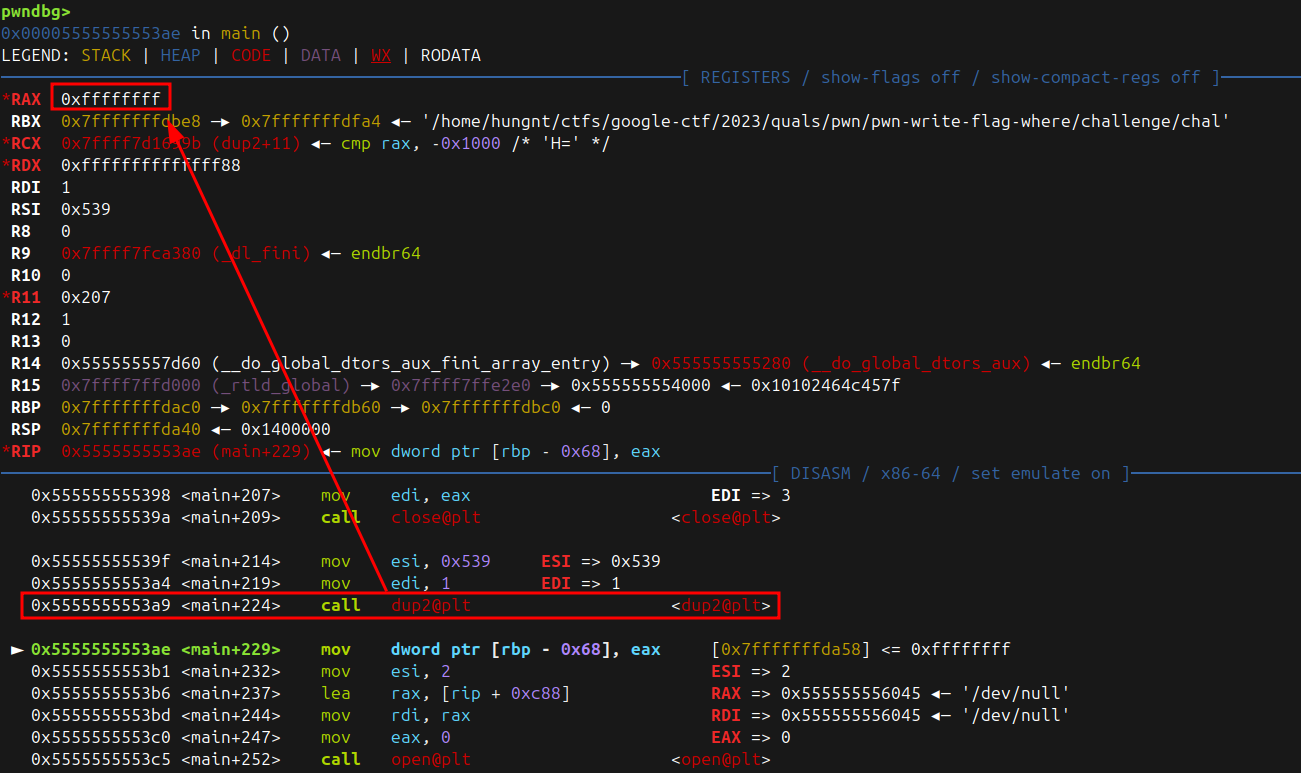Click the __do_global_dtors_aux_fini_array_entry symbol in R14
Viewport: 1301px width, 773px height.
[x=410, y=363]
